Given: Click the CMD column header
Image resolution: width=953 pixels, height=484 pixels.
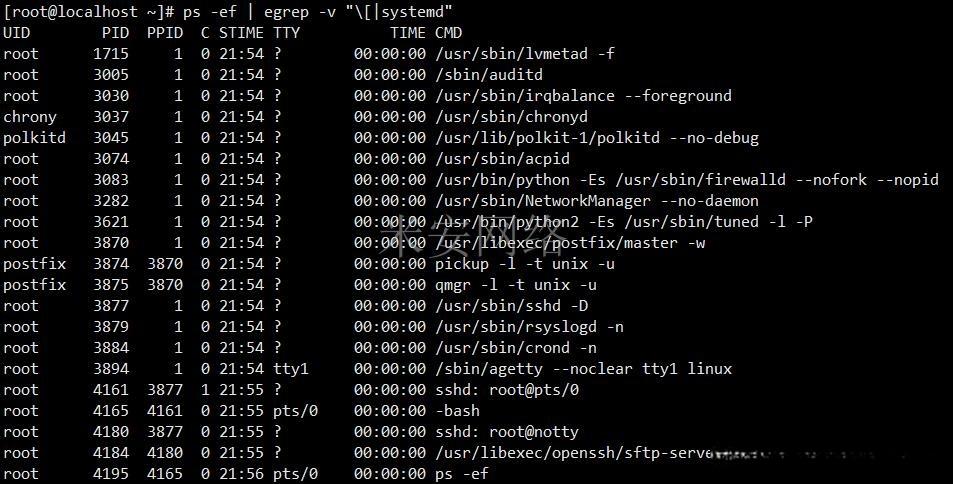Looking at the screenshot, I should (x=449, y=33).
